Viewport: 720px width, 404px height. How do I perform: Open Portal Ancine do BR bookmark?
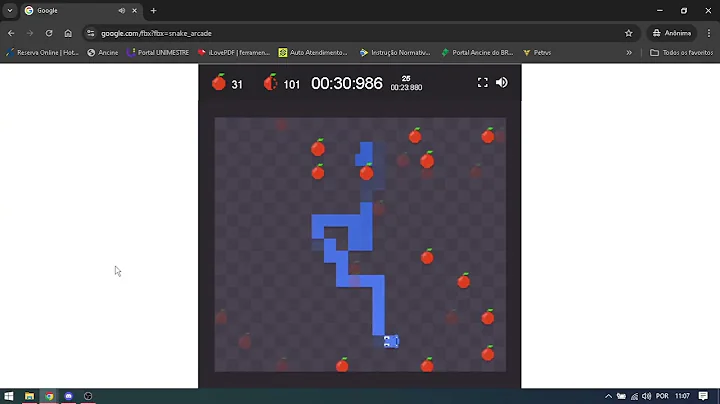click(x=477, y=52)
